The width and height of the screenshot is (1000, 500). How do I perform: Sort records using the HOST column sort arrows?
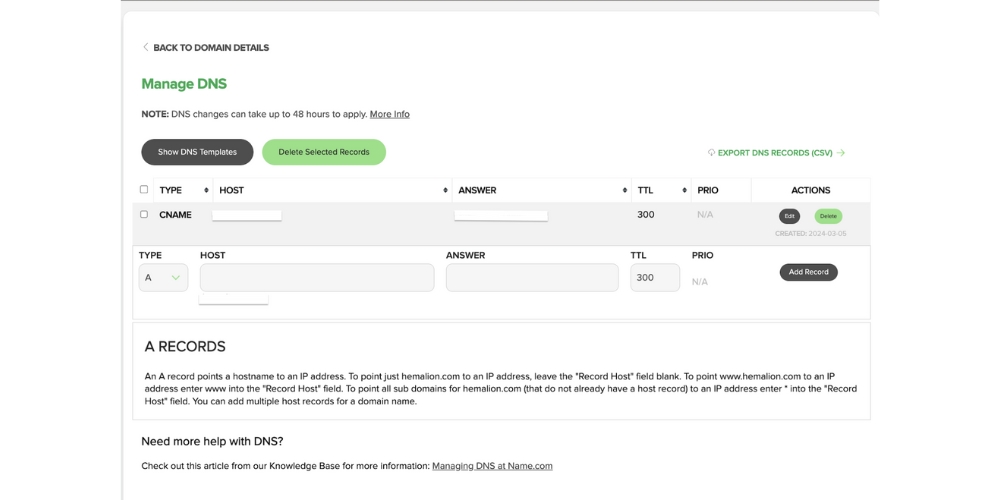point(445,190)
